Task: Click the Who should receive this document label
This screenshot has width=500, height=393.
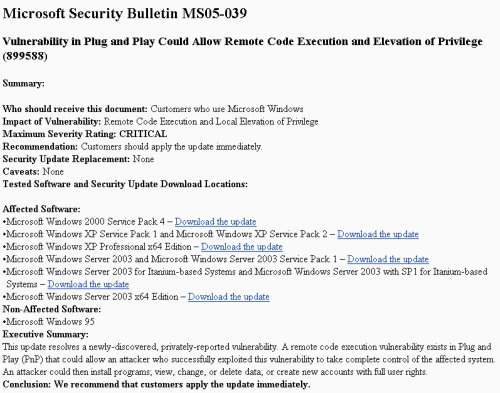Action: (x=75, y=109)
